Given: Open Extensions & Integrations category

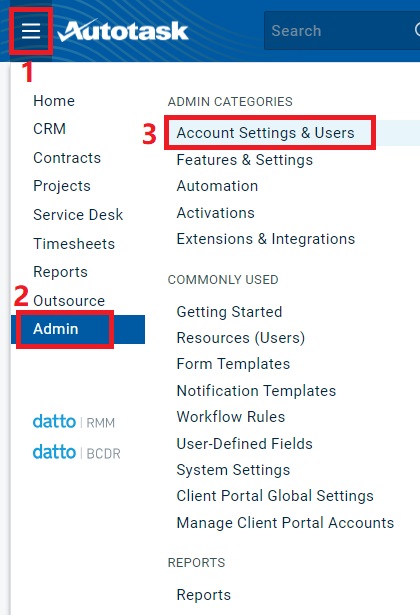Looking at the screenshot, I should point(266,239).
